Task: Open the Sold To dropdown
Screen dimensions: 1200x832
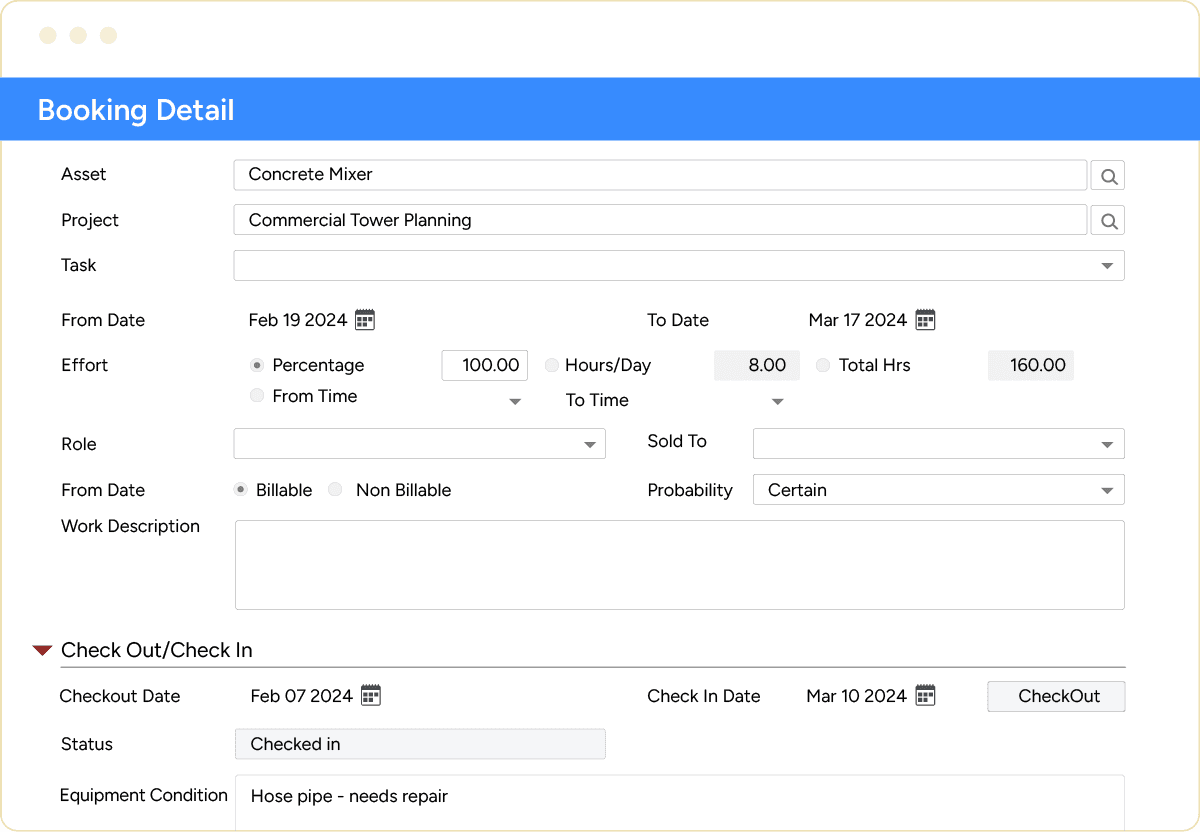Action: click(1107, 443)
